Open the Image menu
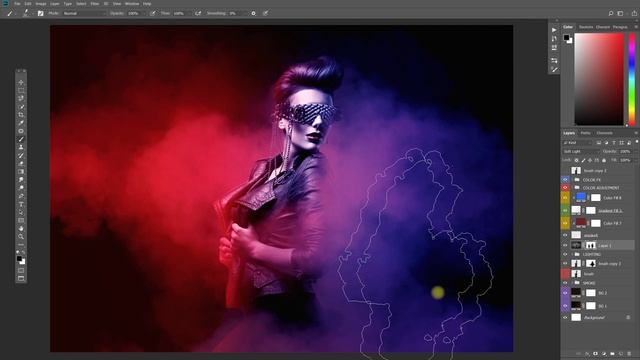The height and width of the screenshot is (360, 640). coord(41,4)
